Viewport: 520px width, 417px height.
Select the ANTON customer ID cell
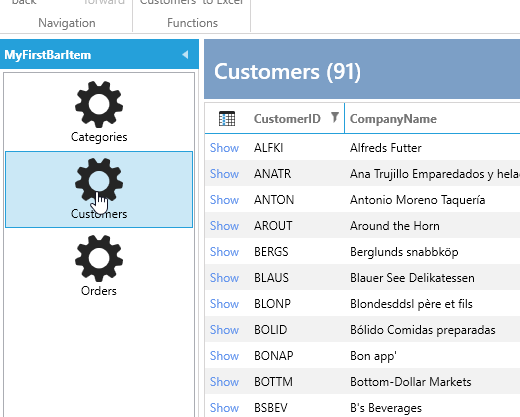pos(274,200)
